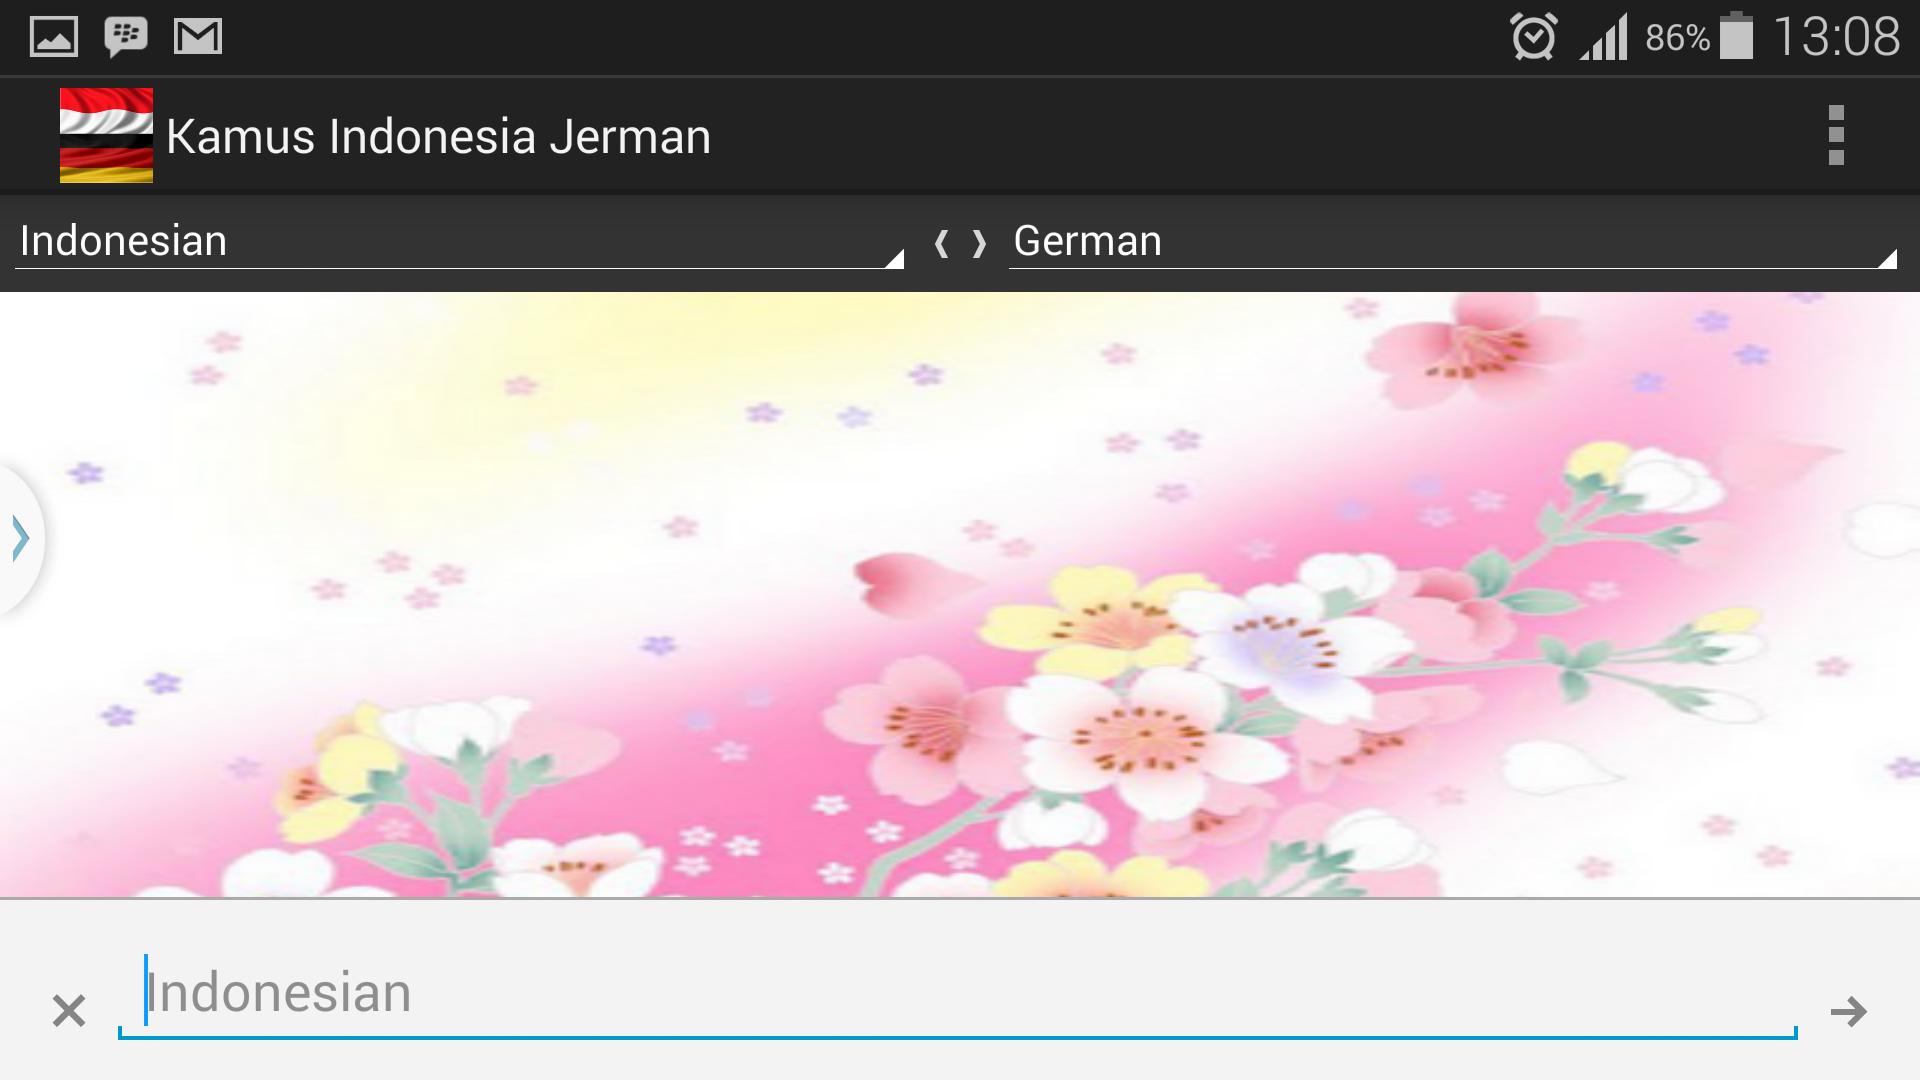Open the picture notification icon
1920x1080 pixels.
(x=54, y=37)
